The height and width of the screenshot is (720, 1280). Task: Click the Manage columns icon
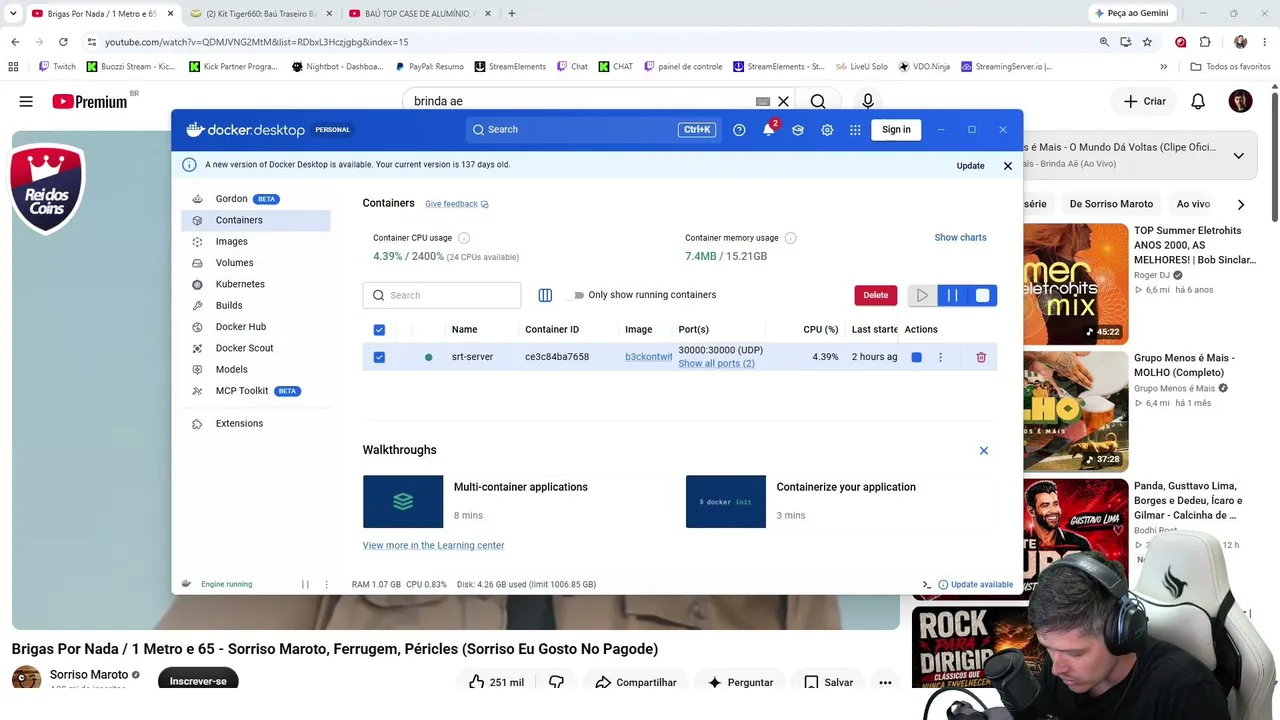coord(545,295)
